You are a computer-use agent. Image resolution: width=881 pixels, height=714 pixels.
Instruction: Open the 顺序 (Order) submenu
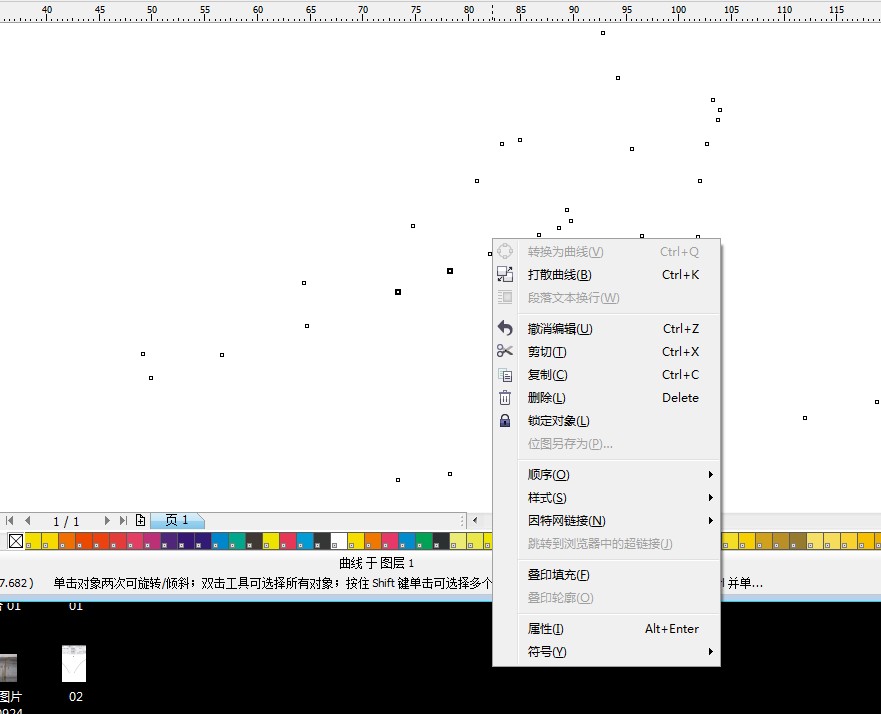click(606, 475)
